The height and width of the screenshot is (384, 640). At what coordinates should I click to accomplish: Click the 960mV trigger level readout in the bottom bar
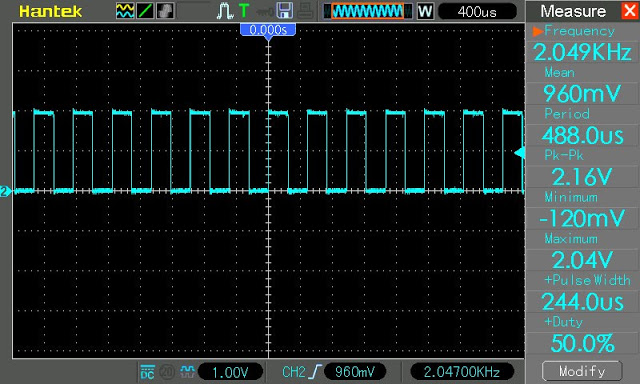[355, 372]
